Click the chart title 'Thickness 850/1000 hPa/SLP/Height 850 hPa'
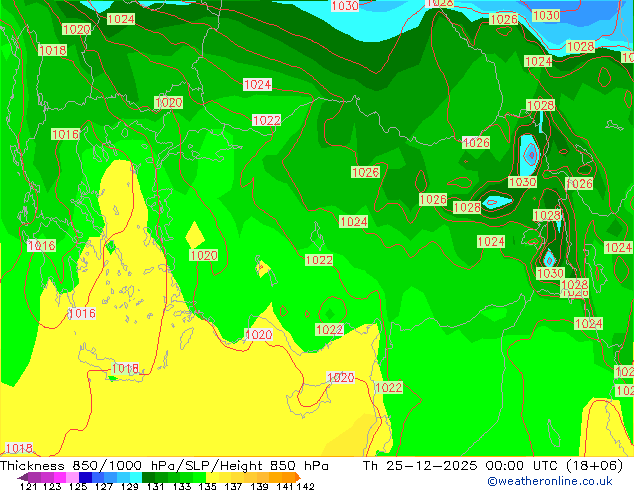Viewport: 634px width, 490px height. 164,466
